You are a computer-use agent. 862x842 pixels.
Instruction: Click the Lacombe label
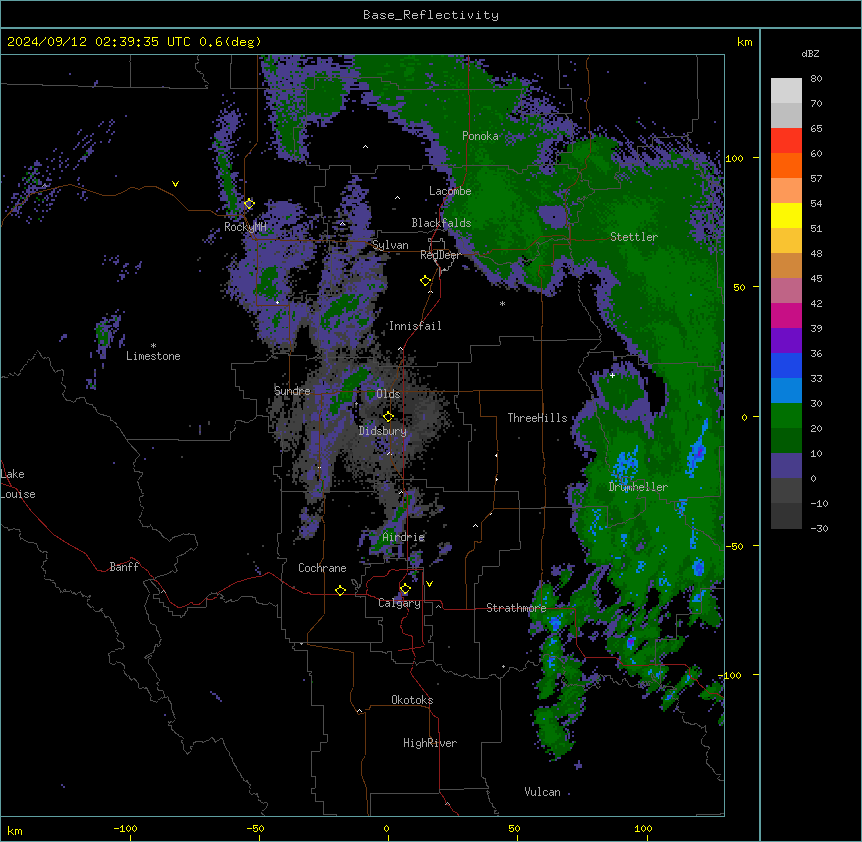tap(450, 191)
